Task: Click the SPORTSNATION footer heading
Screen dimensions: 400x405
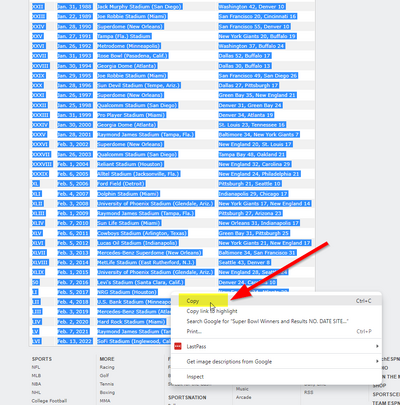Action: click(187, 397)
